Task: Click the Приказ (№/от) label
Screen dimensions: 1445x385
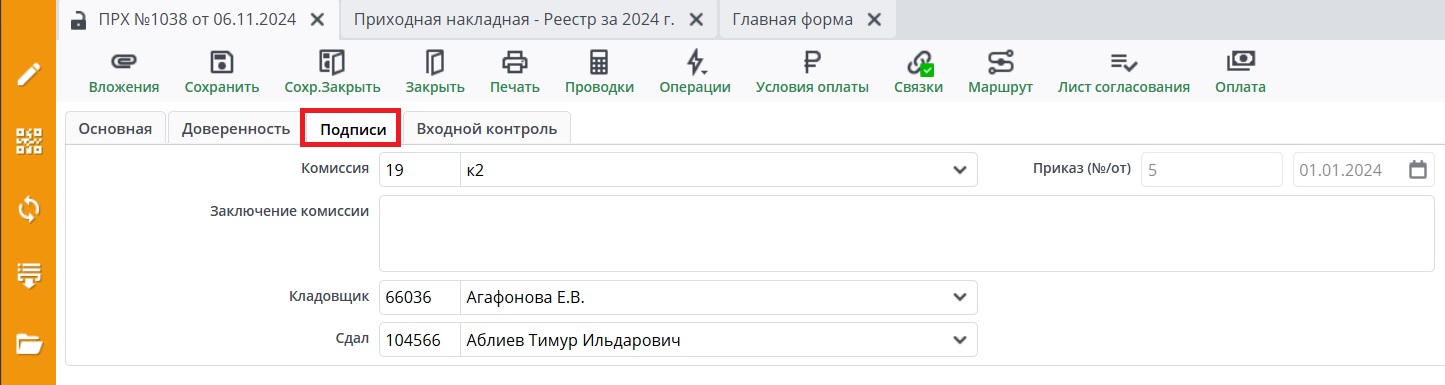Action: pos(1081,168)
